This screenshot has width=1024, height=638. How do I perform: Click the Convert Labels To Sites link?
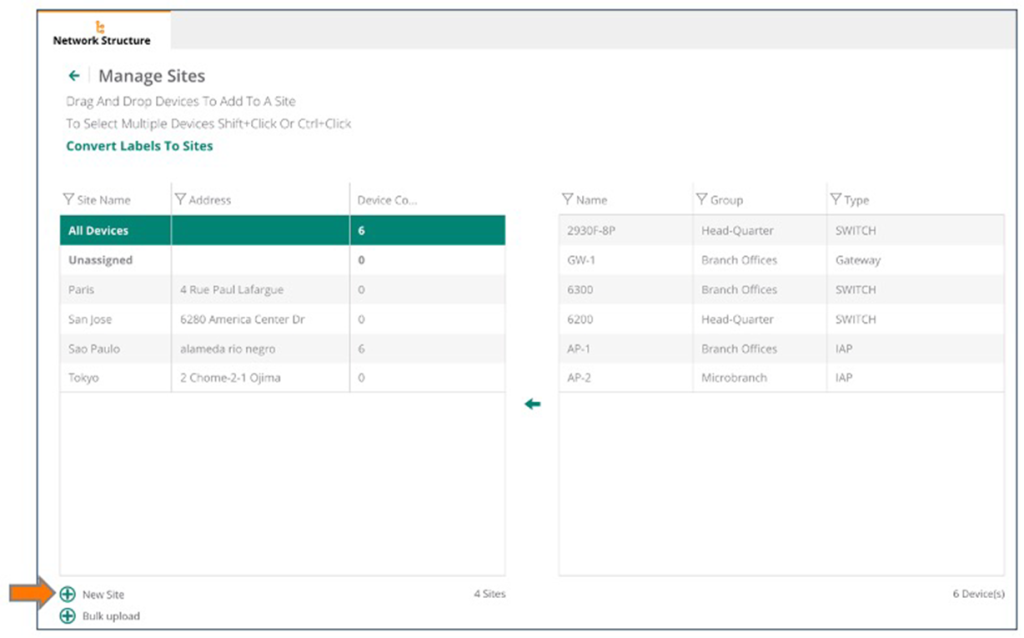click(x=139, y=146)
